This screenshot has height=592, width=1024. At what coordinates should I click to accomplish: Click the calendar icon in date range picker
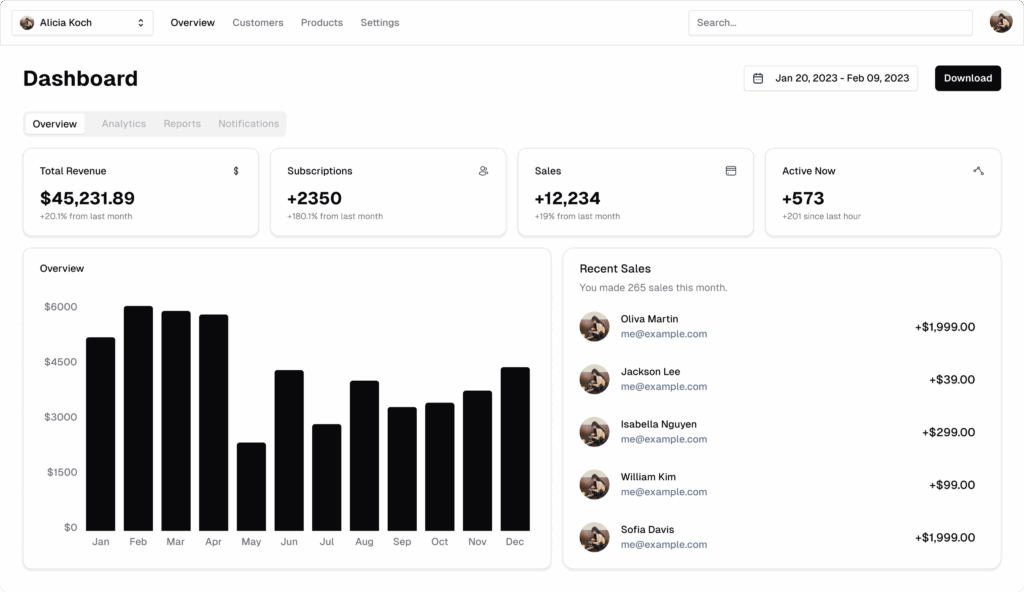pos(758,78)
